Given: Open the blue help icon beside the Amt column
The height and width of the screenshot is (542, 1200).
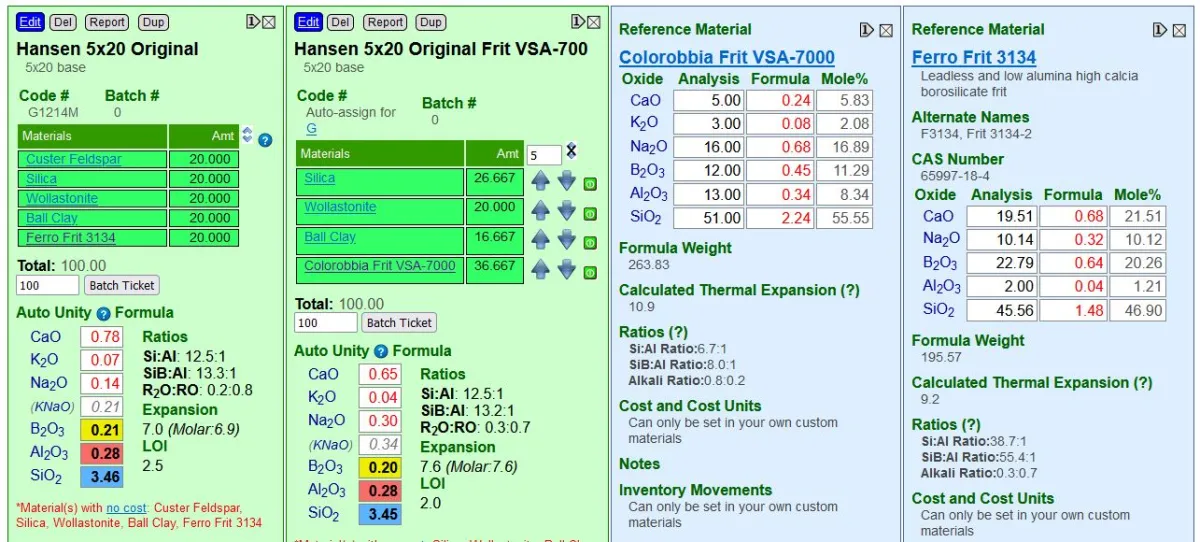Looking at the screenshot, I should click(x=265, y=140).
